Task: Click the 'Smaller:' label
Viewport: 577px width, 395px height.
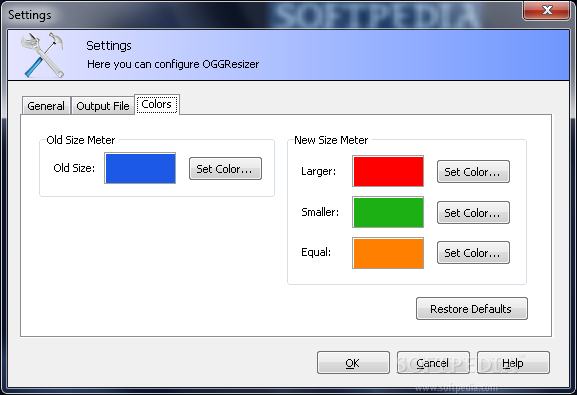Action: 320,212
